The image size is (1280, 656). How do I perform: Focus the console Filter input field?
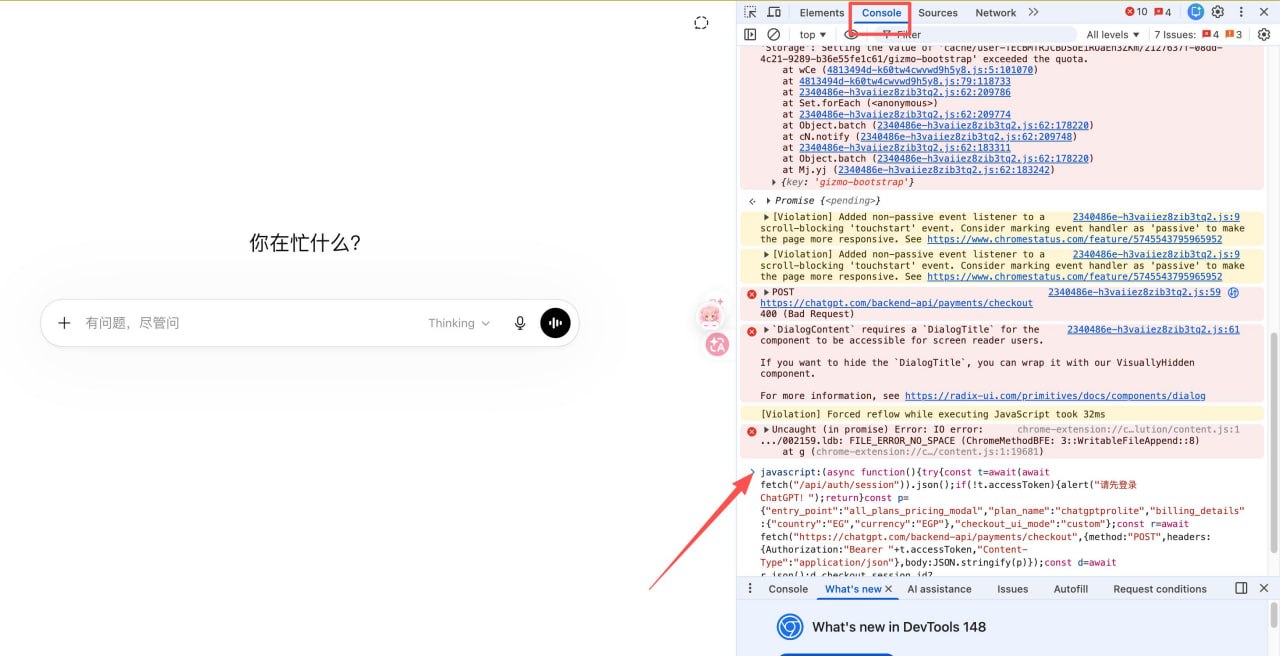click(975, 34)
